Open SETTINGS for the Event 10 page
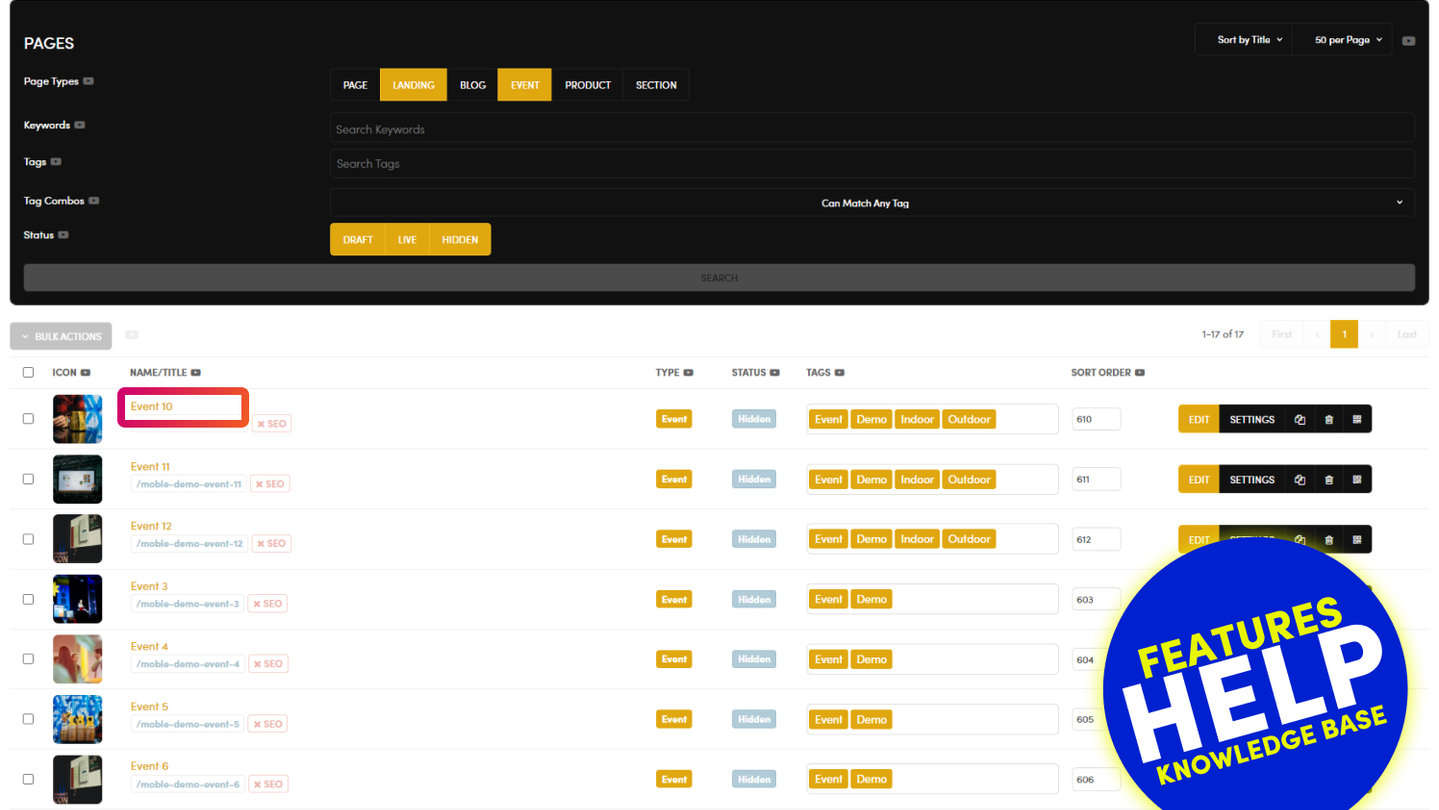The height and width of the screenshot is (810, 1439). pyautogui.click(x=1251, y=420)
